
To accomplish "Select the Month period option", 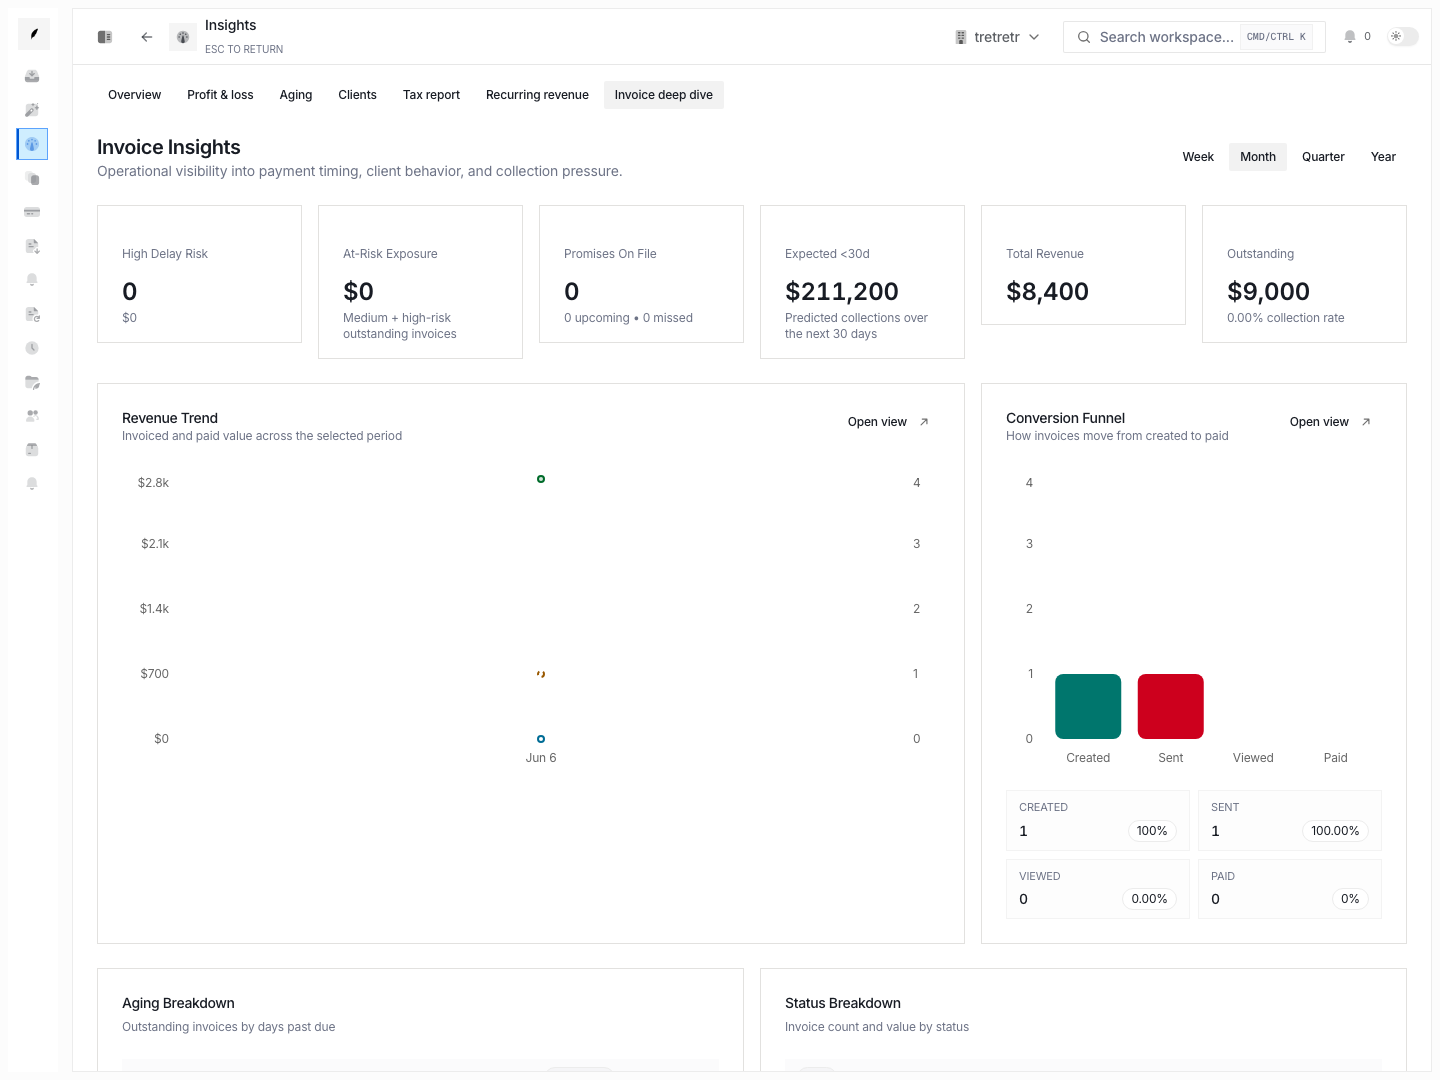I will click(1258, 157).
